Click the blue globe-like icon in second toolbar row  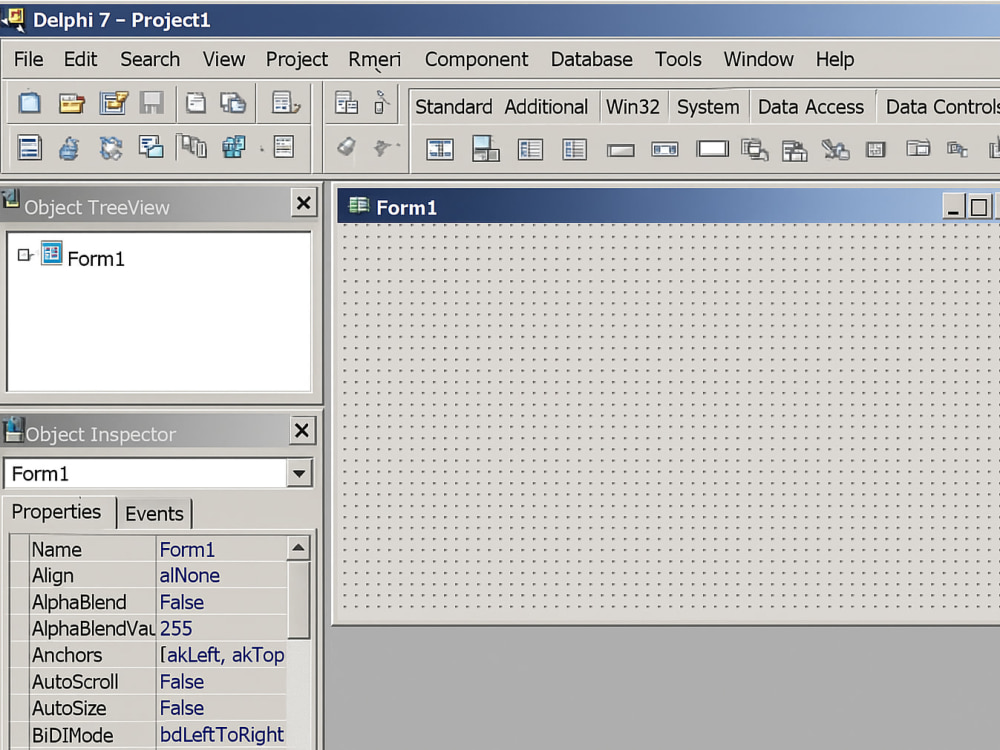point(70,148)
